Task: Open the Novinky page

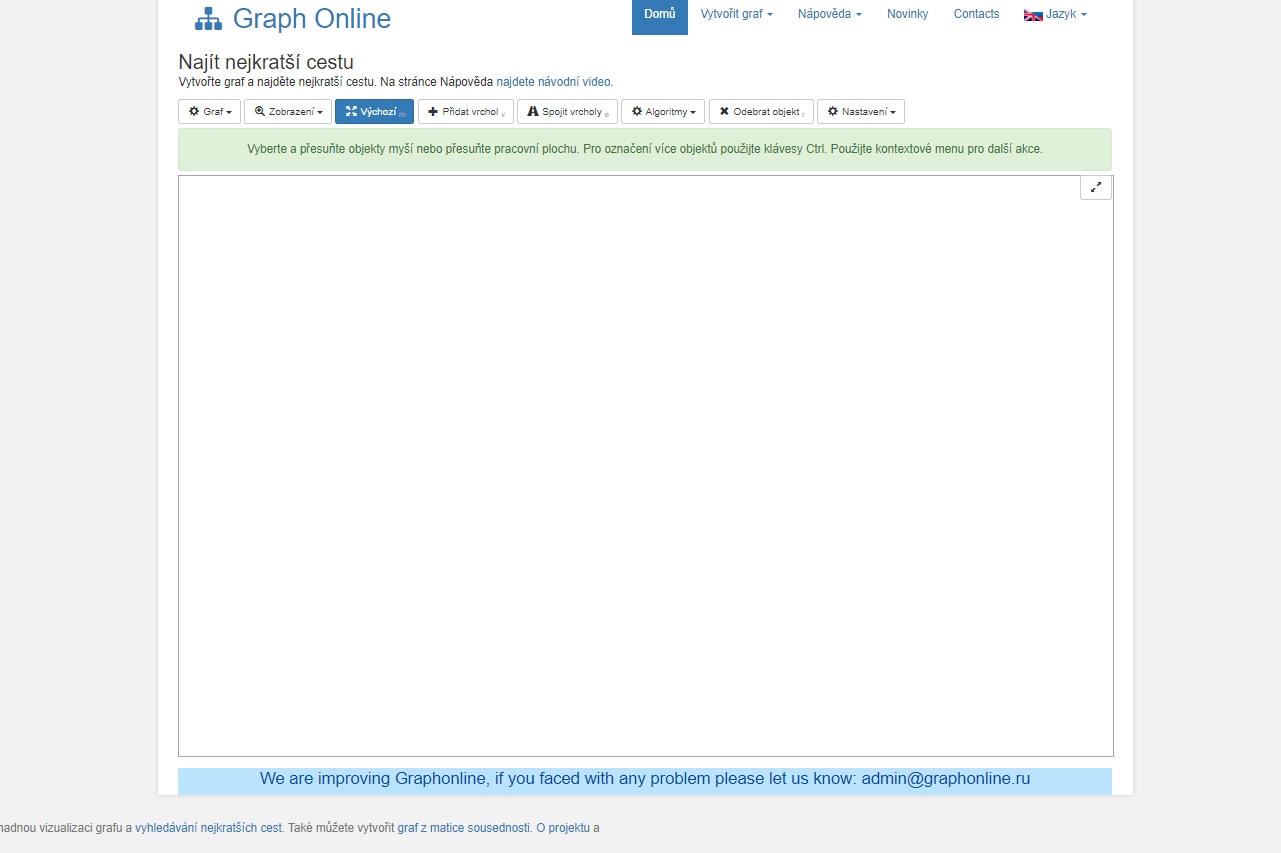Action: (x=907, y=14)
